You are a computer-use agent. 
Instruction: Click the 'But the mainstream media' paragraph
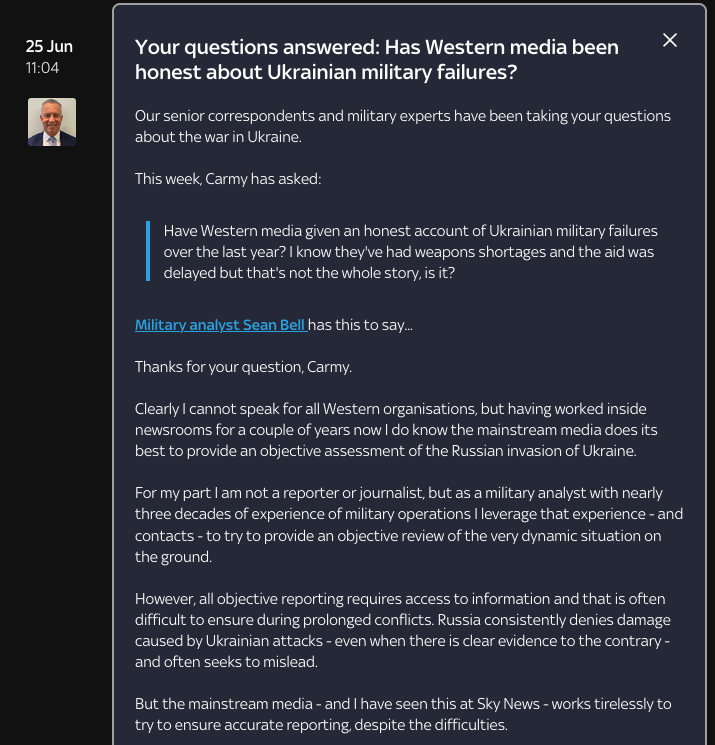(x=403, y=714)
